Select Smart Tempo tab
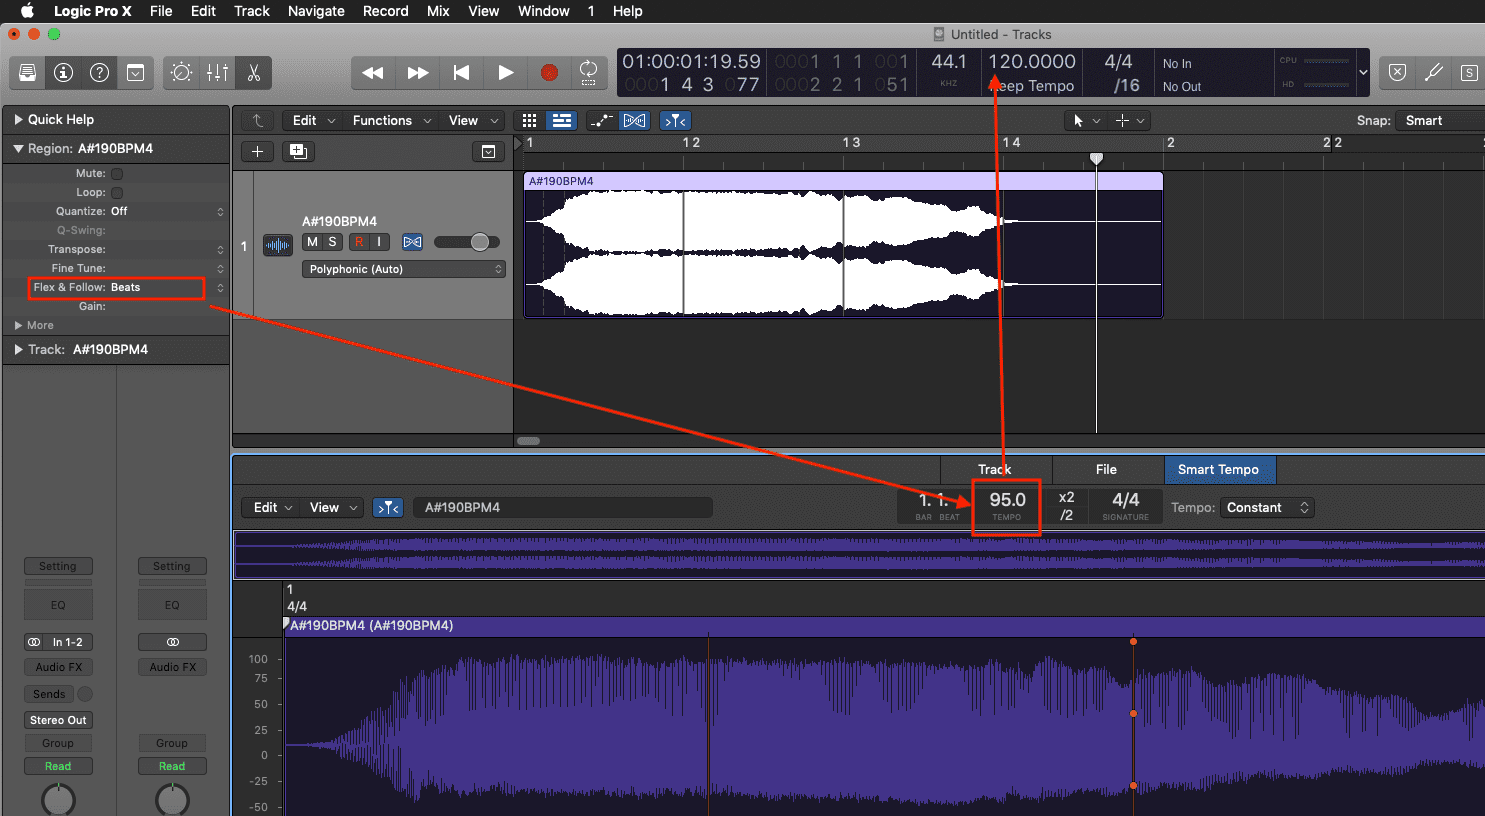1485x816 pixels. (x=1218, y=470)
